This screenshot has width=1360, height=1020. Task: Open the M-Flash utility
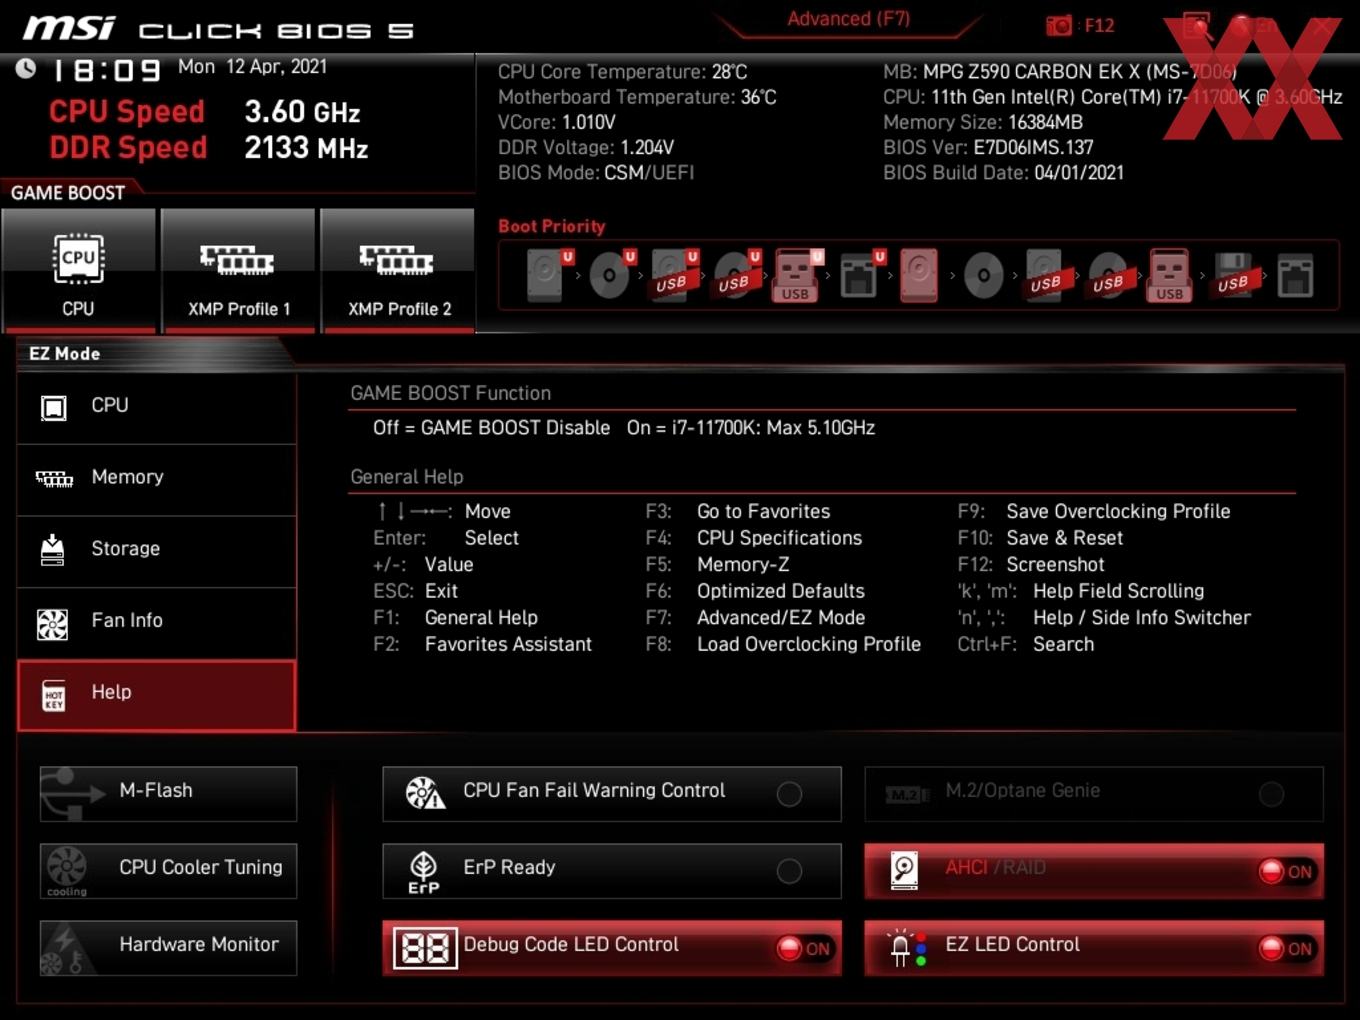coord(168,793)
